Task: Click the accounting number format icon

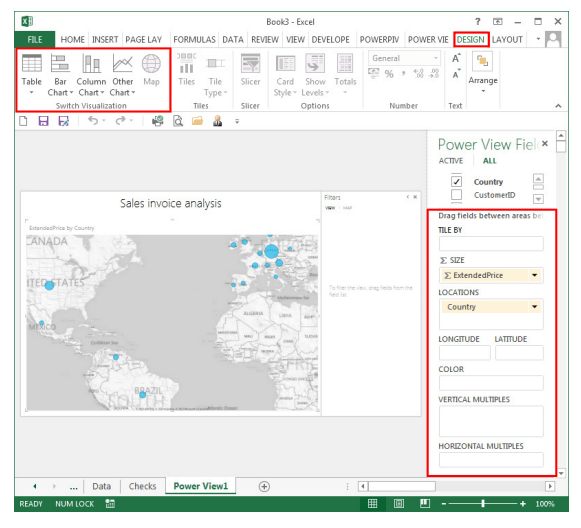Action: point(374,73)
